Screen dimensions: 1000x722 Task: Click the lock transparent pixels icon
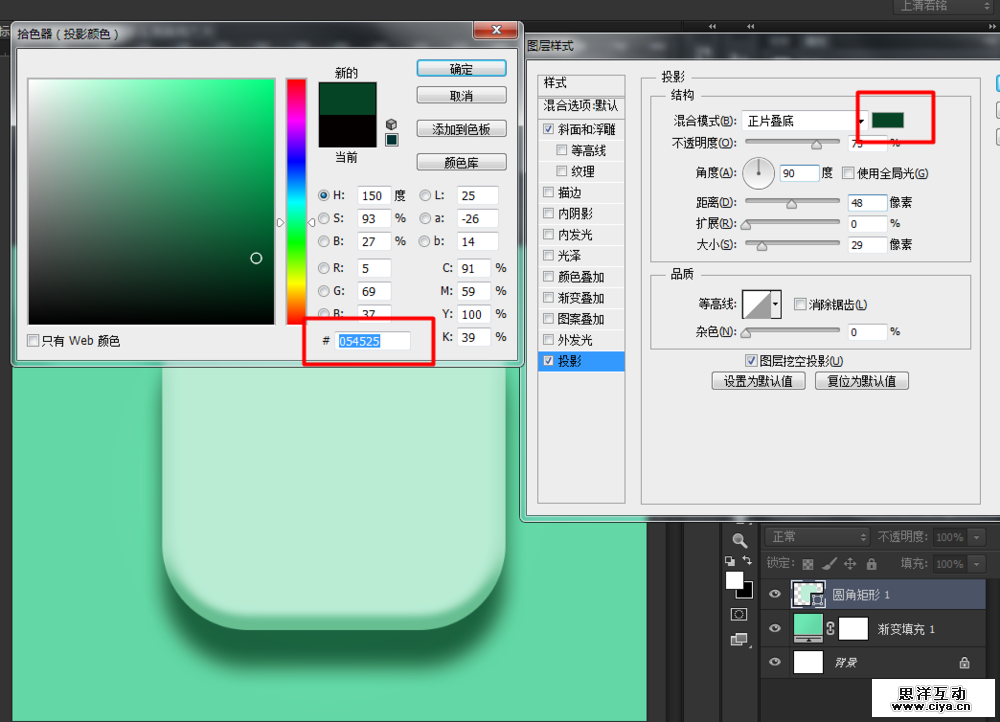click(808, 564)
